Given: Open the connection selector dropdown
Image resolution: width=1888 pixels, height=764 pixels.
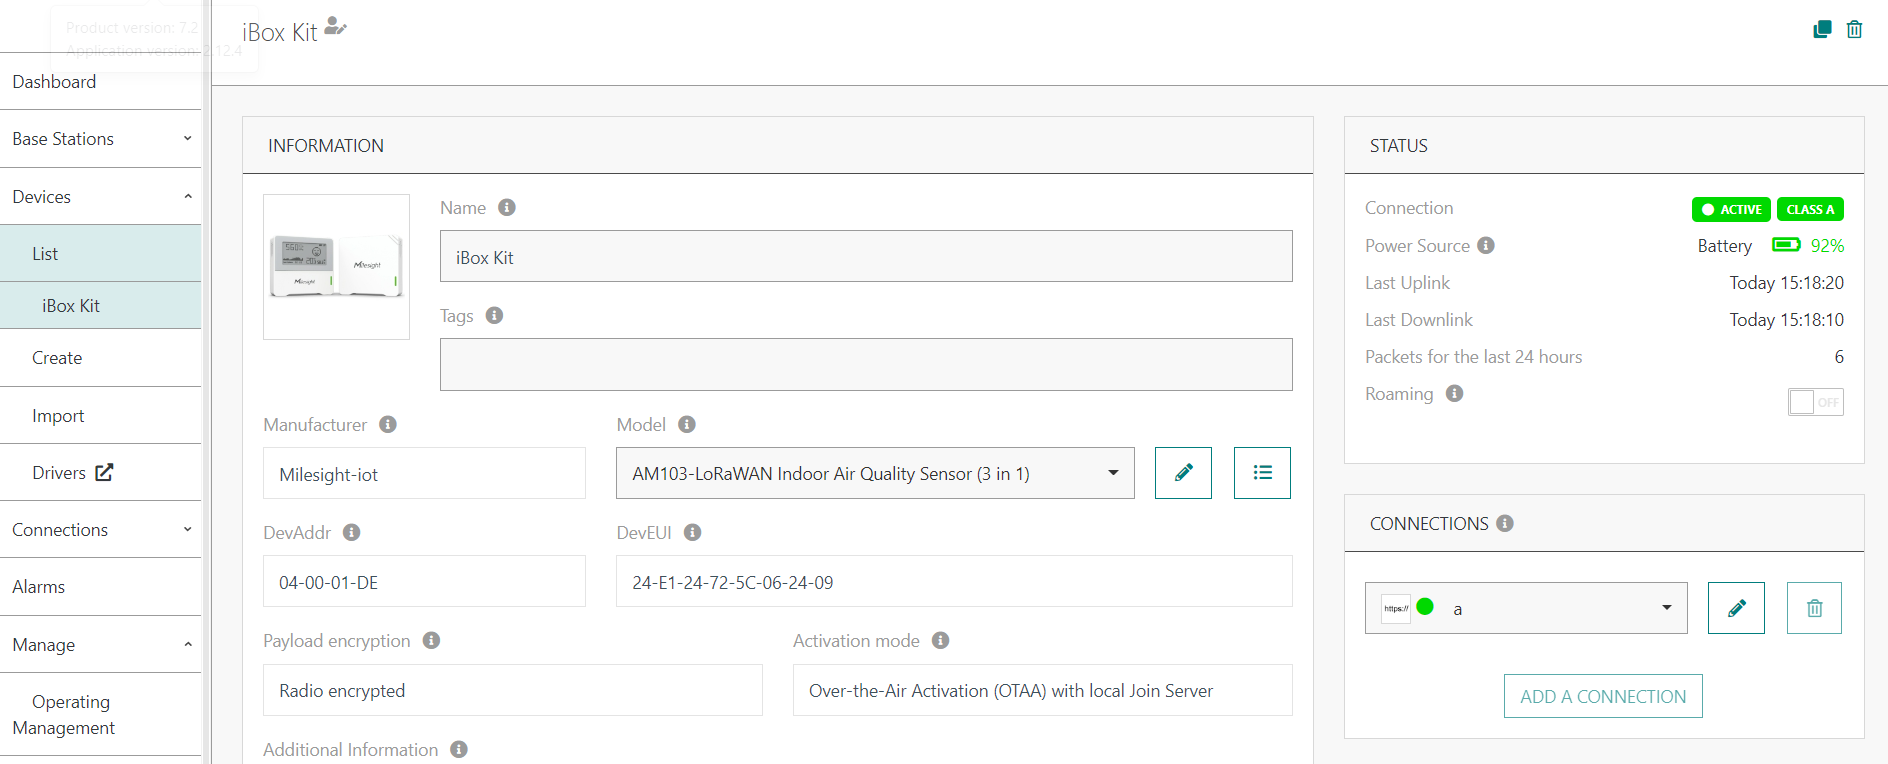Looking at the screenshot, I should [1525, 608].
